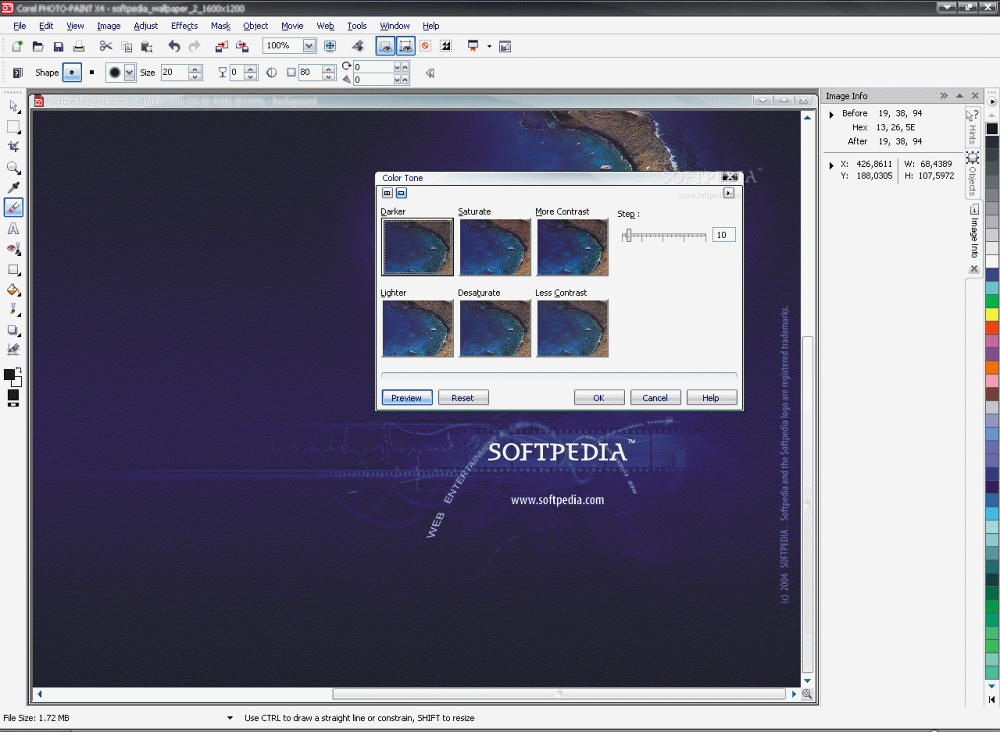Click the Paste icon in toolbar
This screenshot has width=1000, height=732.
pyautogui.click(x=147, y=46)
